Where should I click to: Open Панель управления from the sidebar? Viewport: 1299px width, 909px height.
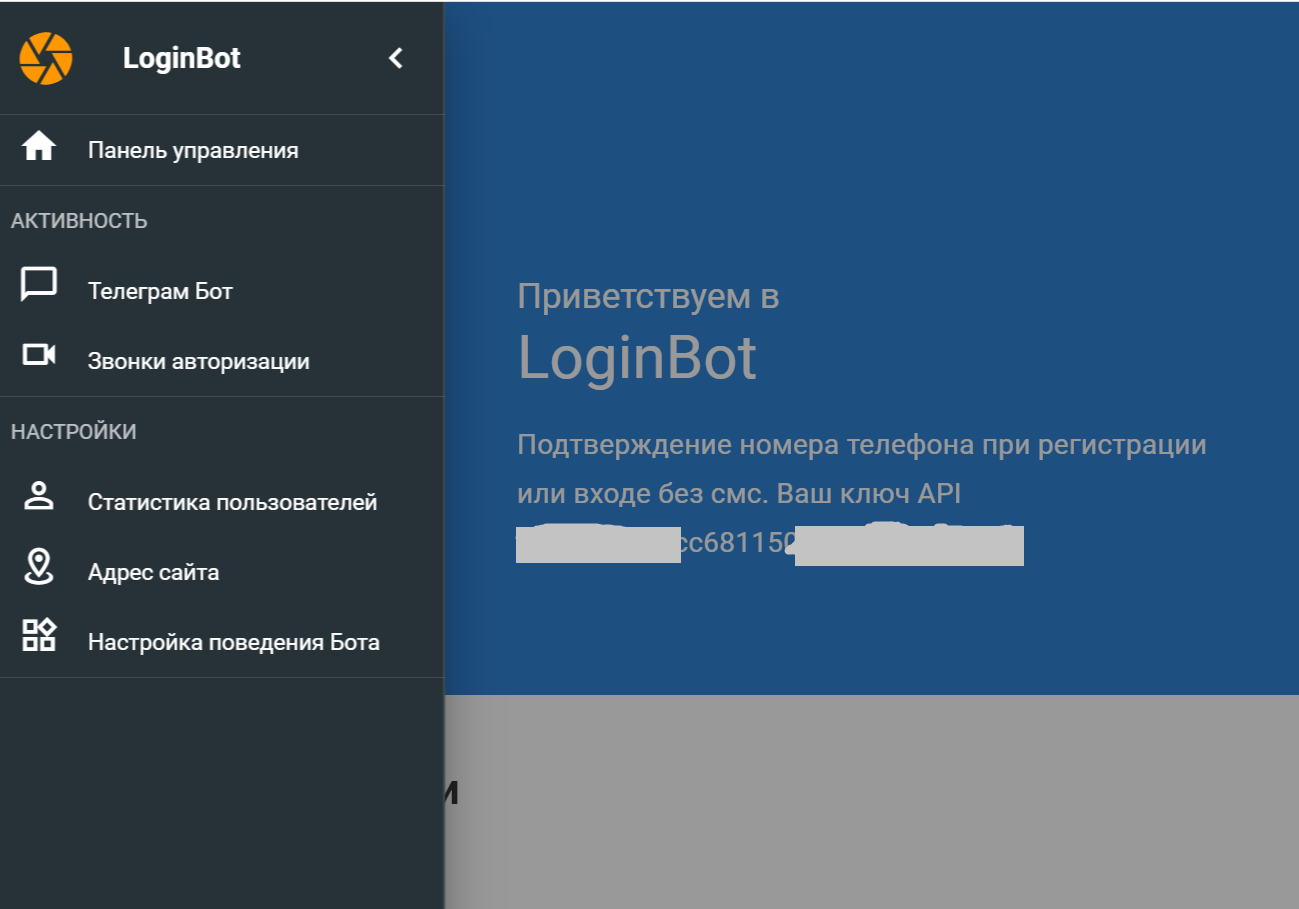[x=193, y=151]
